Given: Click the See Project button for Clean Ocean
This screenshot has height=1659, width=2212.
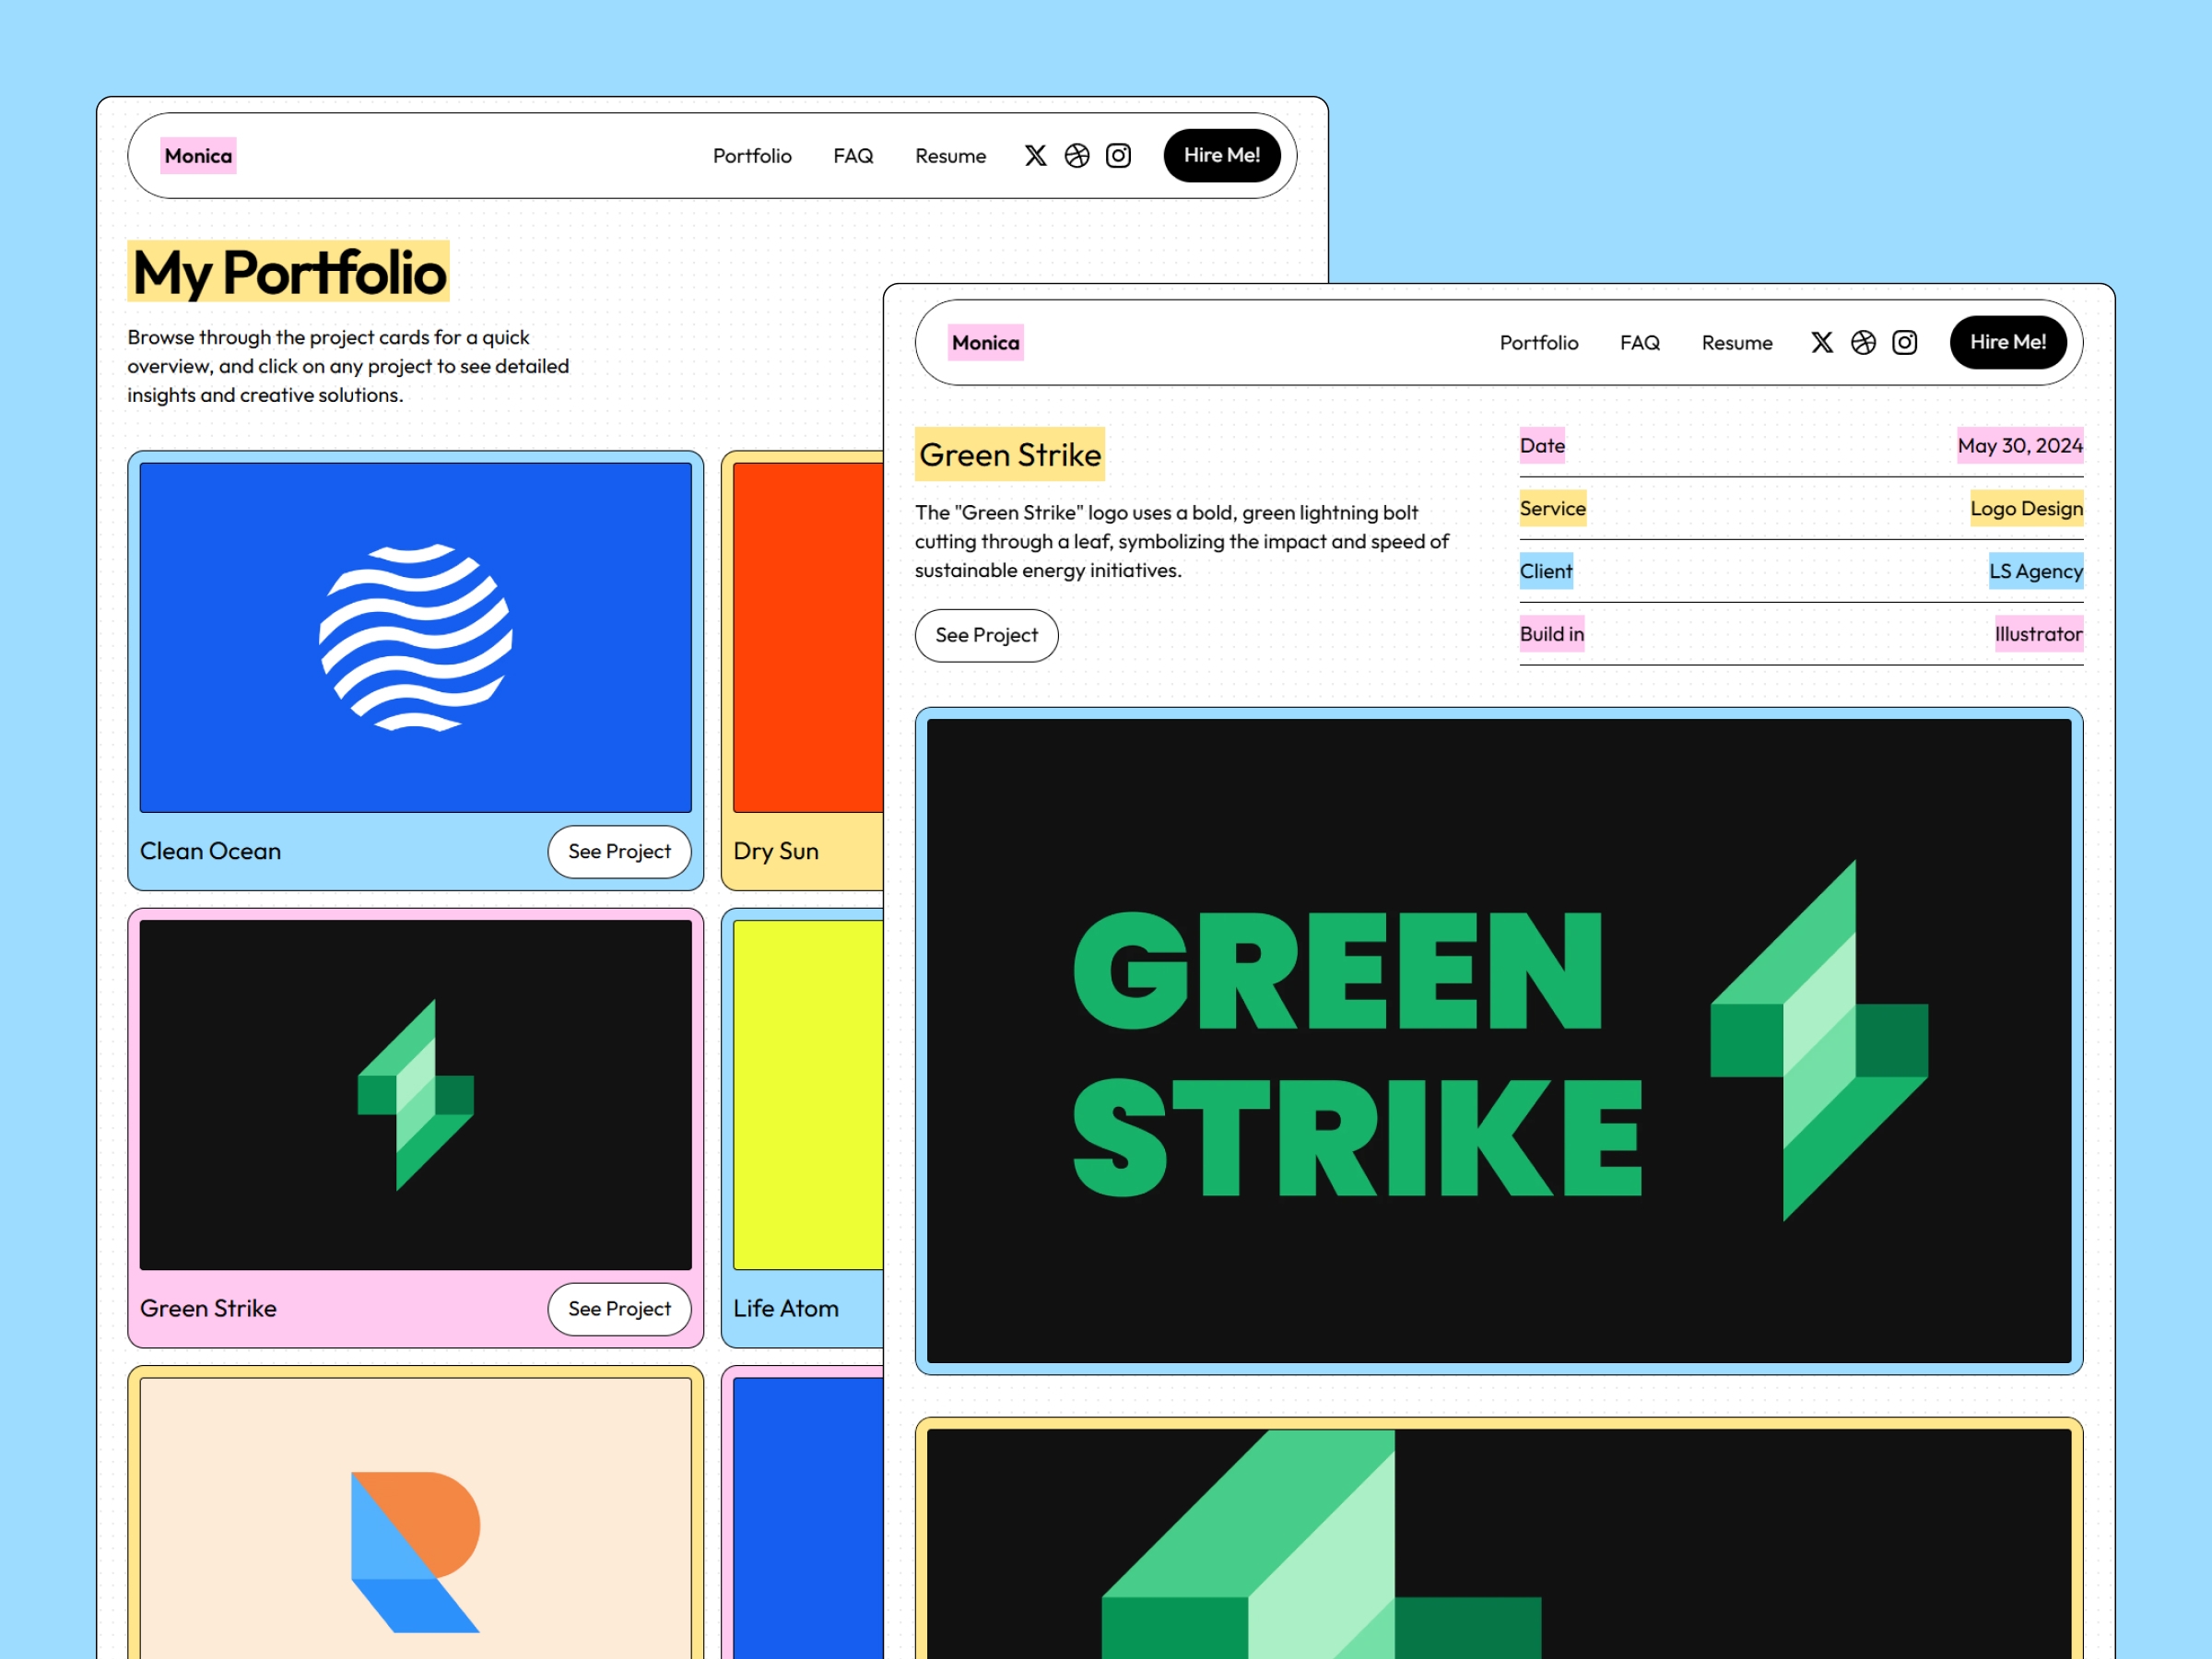Looking at the screenshot, I should 618,851.
